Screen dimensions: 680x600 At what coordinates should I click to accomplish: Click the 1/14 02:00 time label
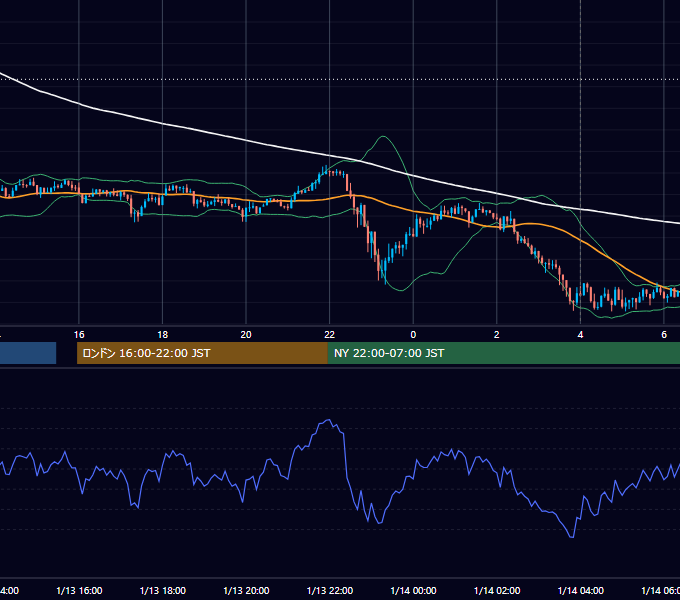tap(497, 590)
